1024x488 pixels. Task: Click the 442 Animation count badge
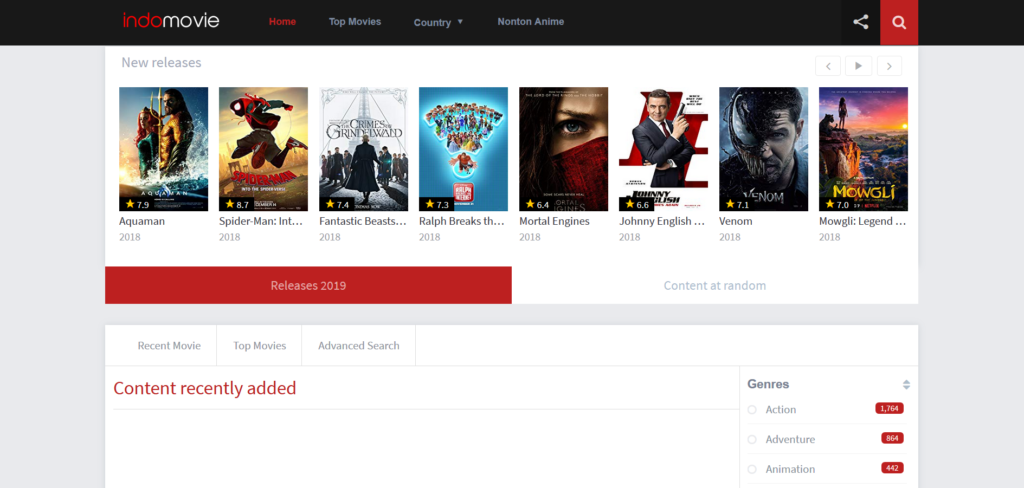click(x=892, y=468)
